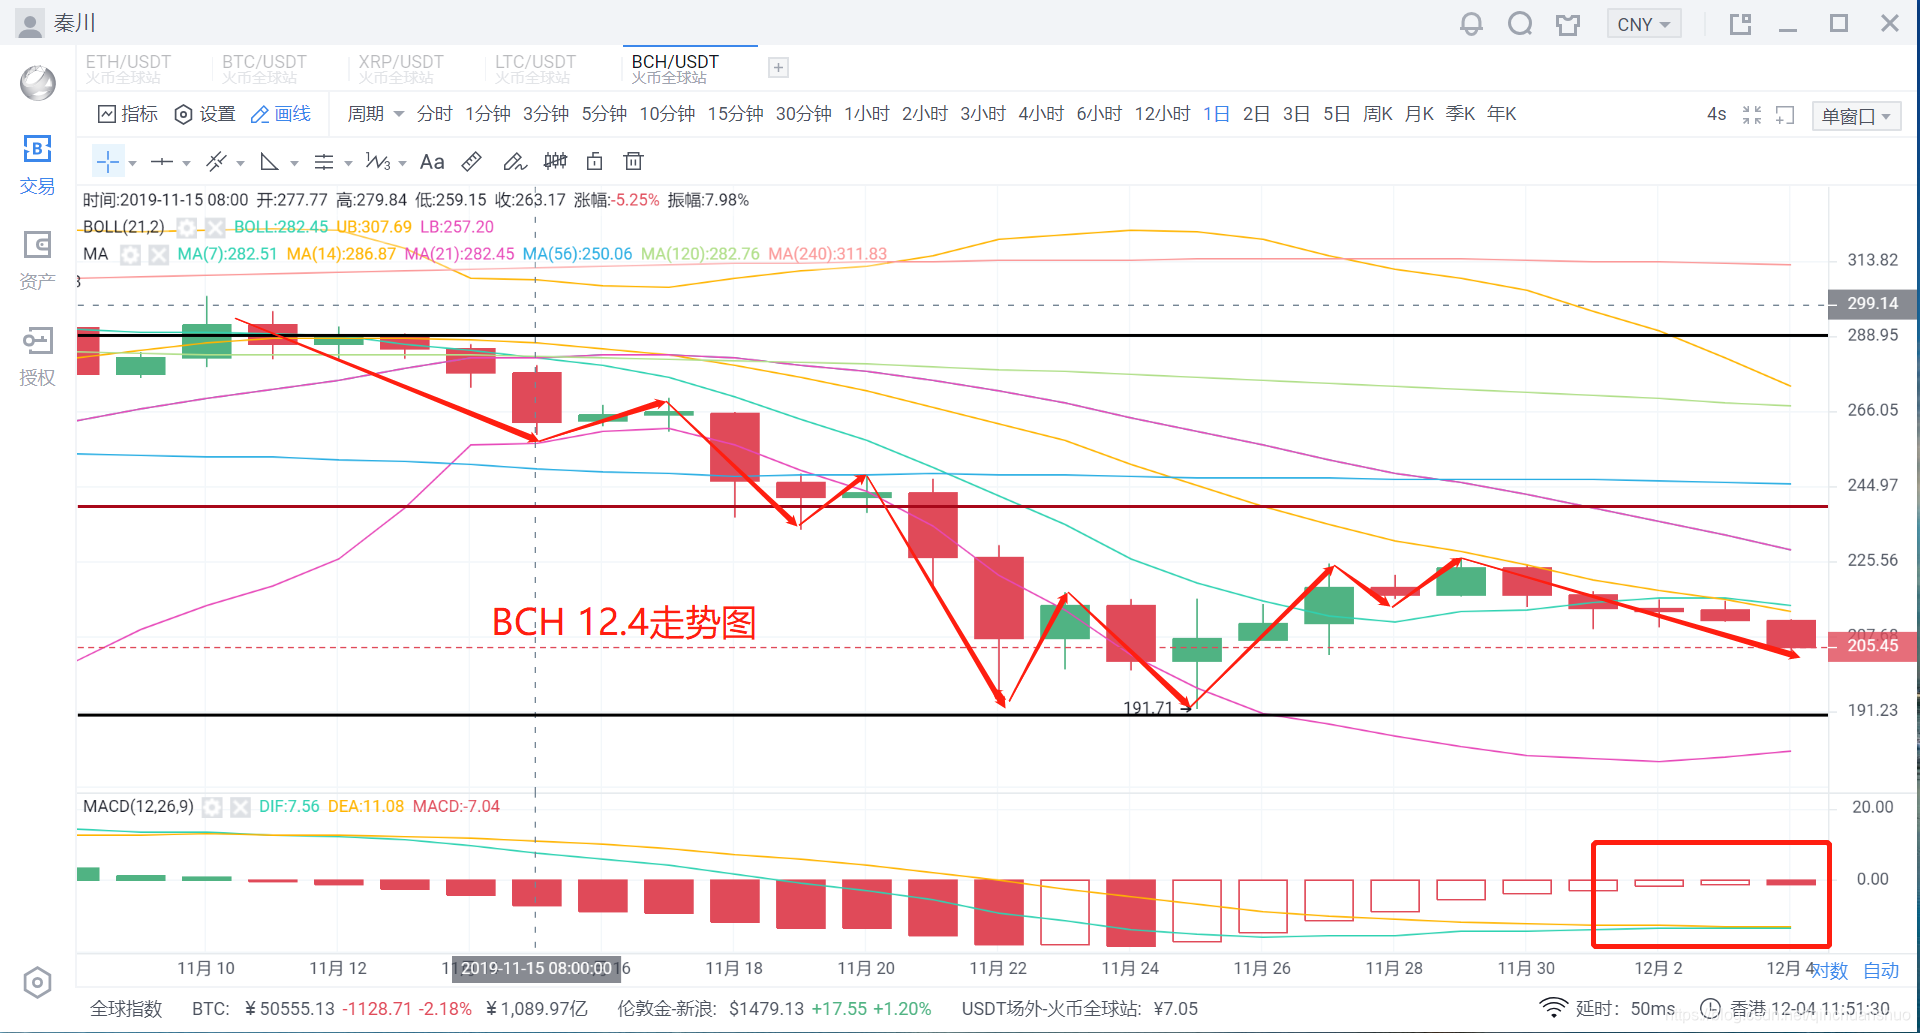Click the 205.45 current price label

tap(1872, 646)
